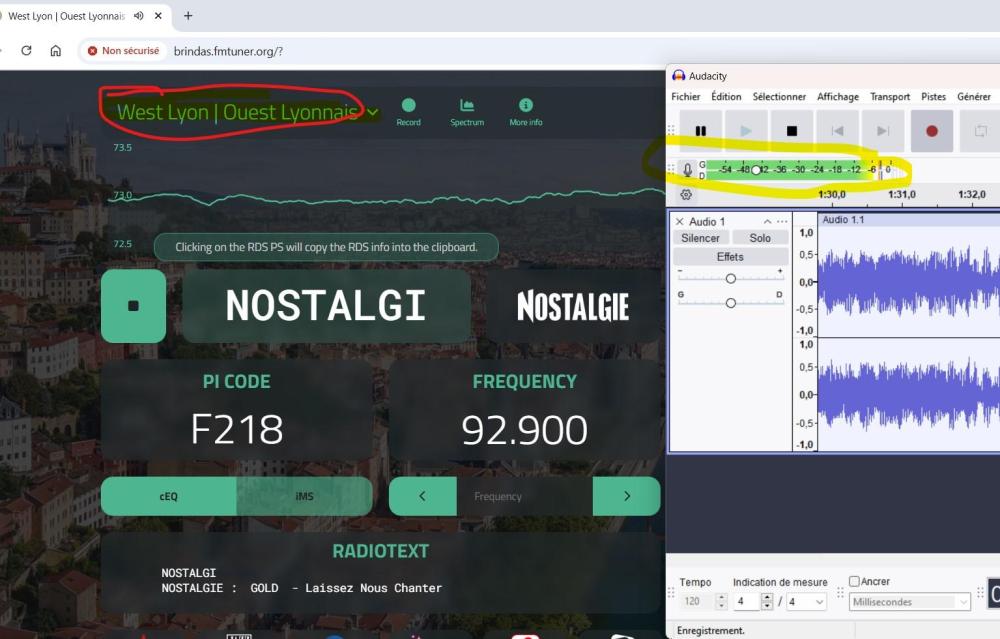Tune down with left arrow button
Viewport: 1000px width, 639px height.
pyautogui.click(x=422, y=496)
